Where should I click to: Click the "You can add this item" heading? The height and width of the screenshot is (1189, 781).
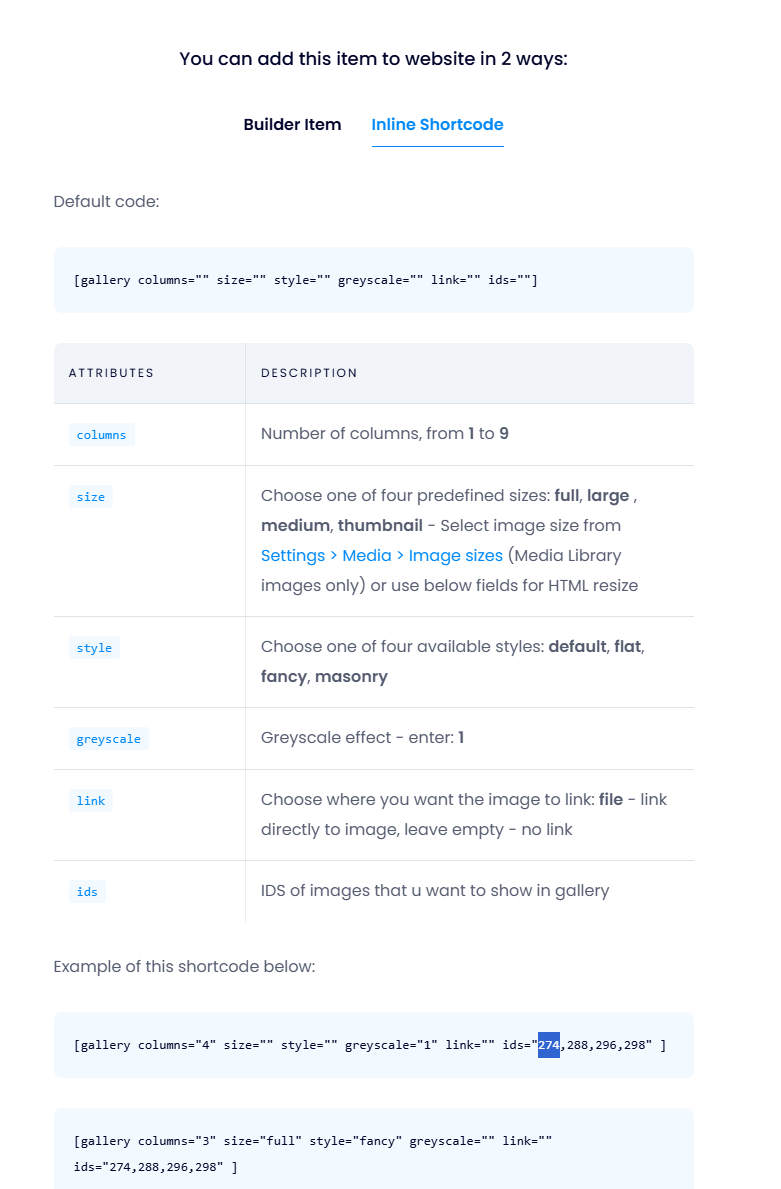[x=373, y=59]
